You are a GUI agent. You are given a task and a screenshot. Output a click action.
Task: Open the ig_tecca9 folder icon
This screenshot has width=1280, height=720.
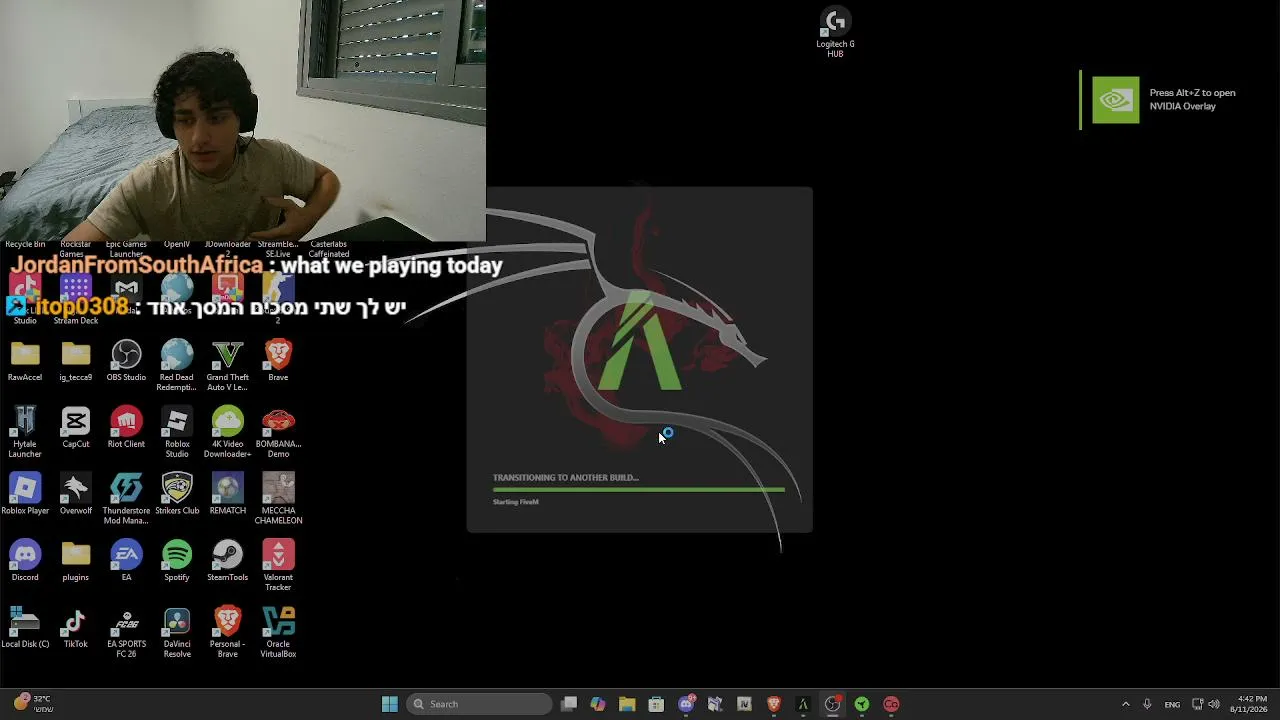click(x=76, y=362)
